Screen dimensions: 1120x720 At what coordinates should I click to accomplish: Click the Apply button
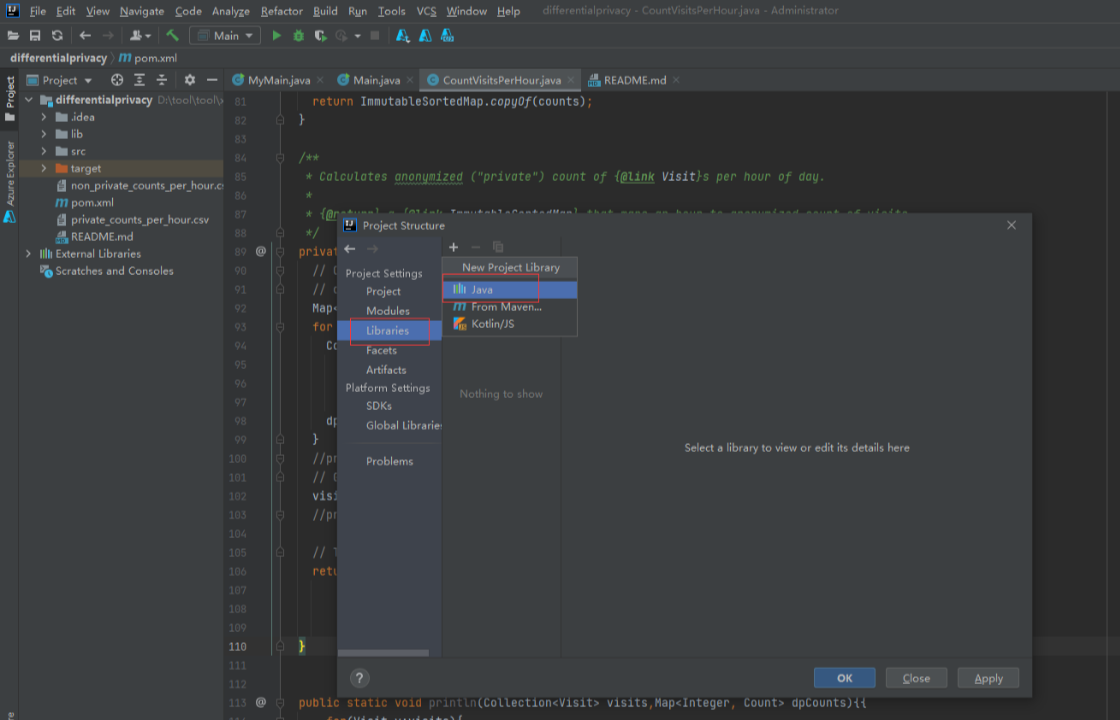coord(989,678)
